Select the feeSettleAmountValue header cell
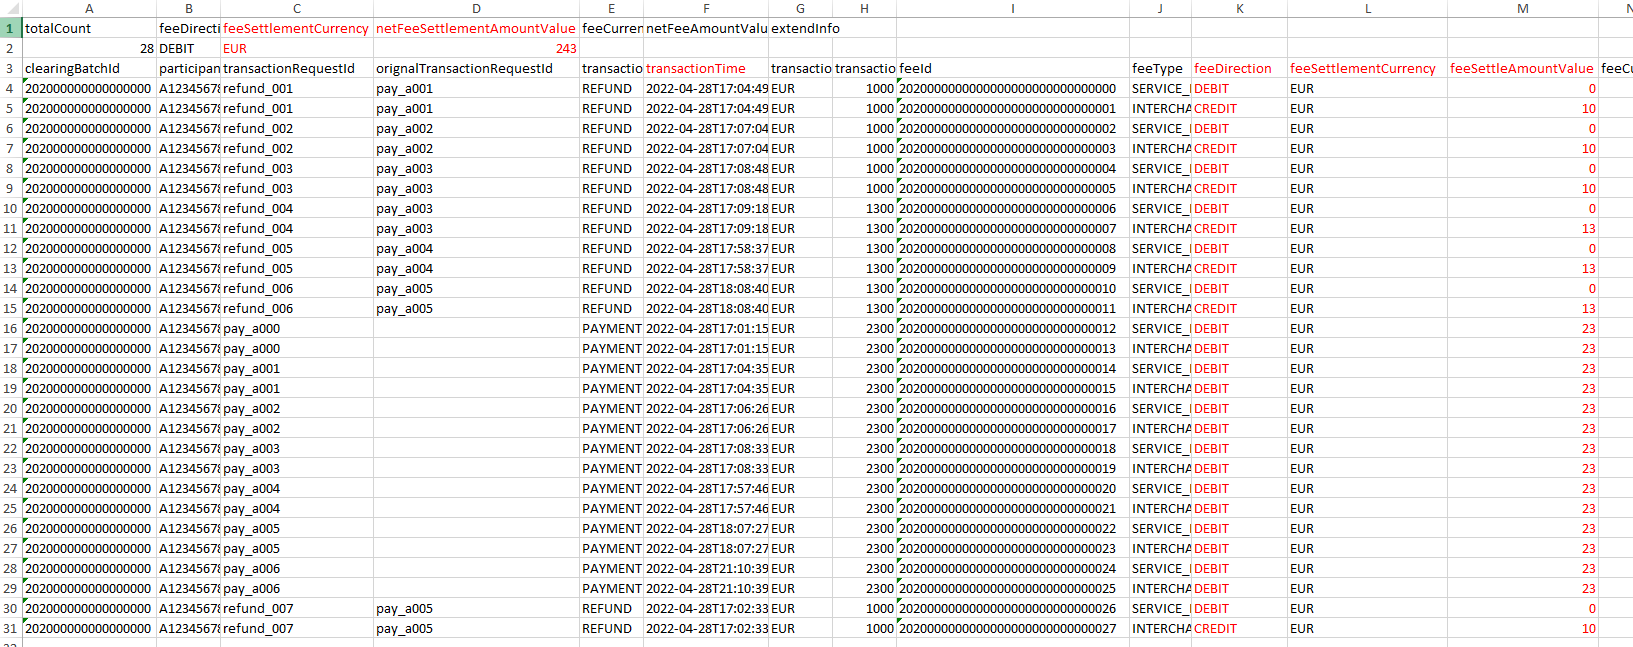 1522,68
